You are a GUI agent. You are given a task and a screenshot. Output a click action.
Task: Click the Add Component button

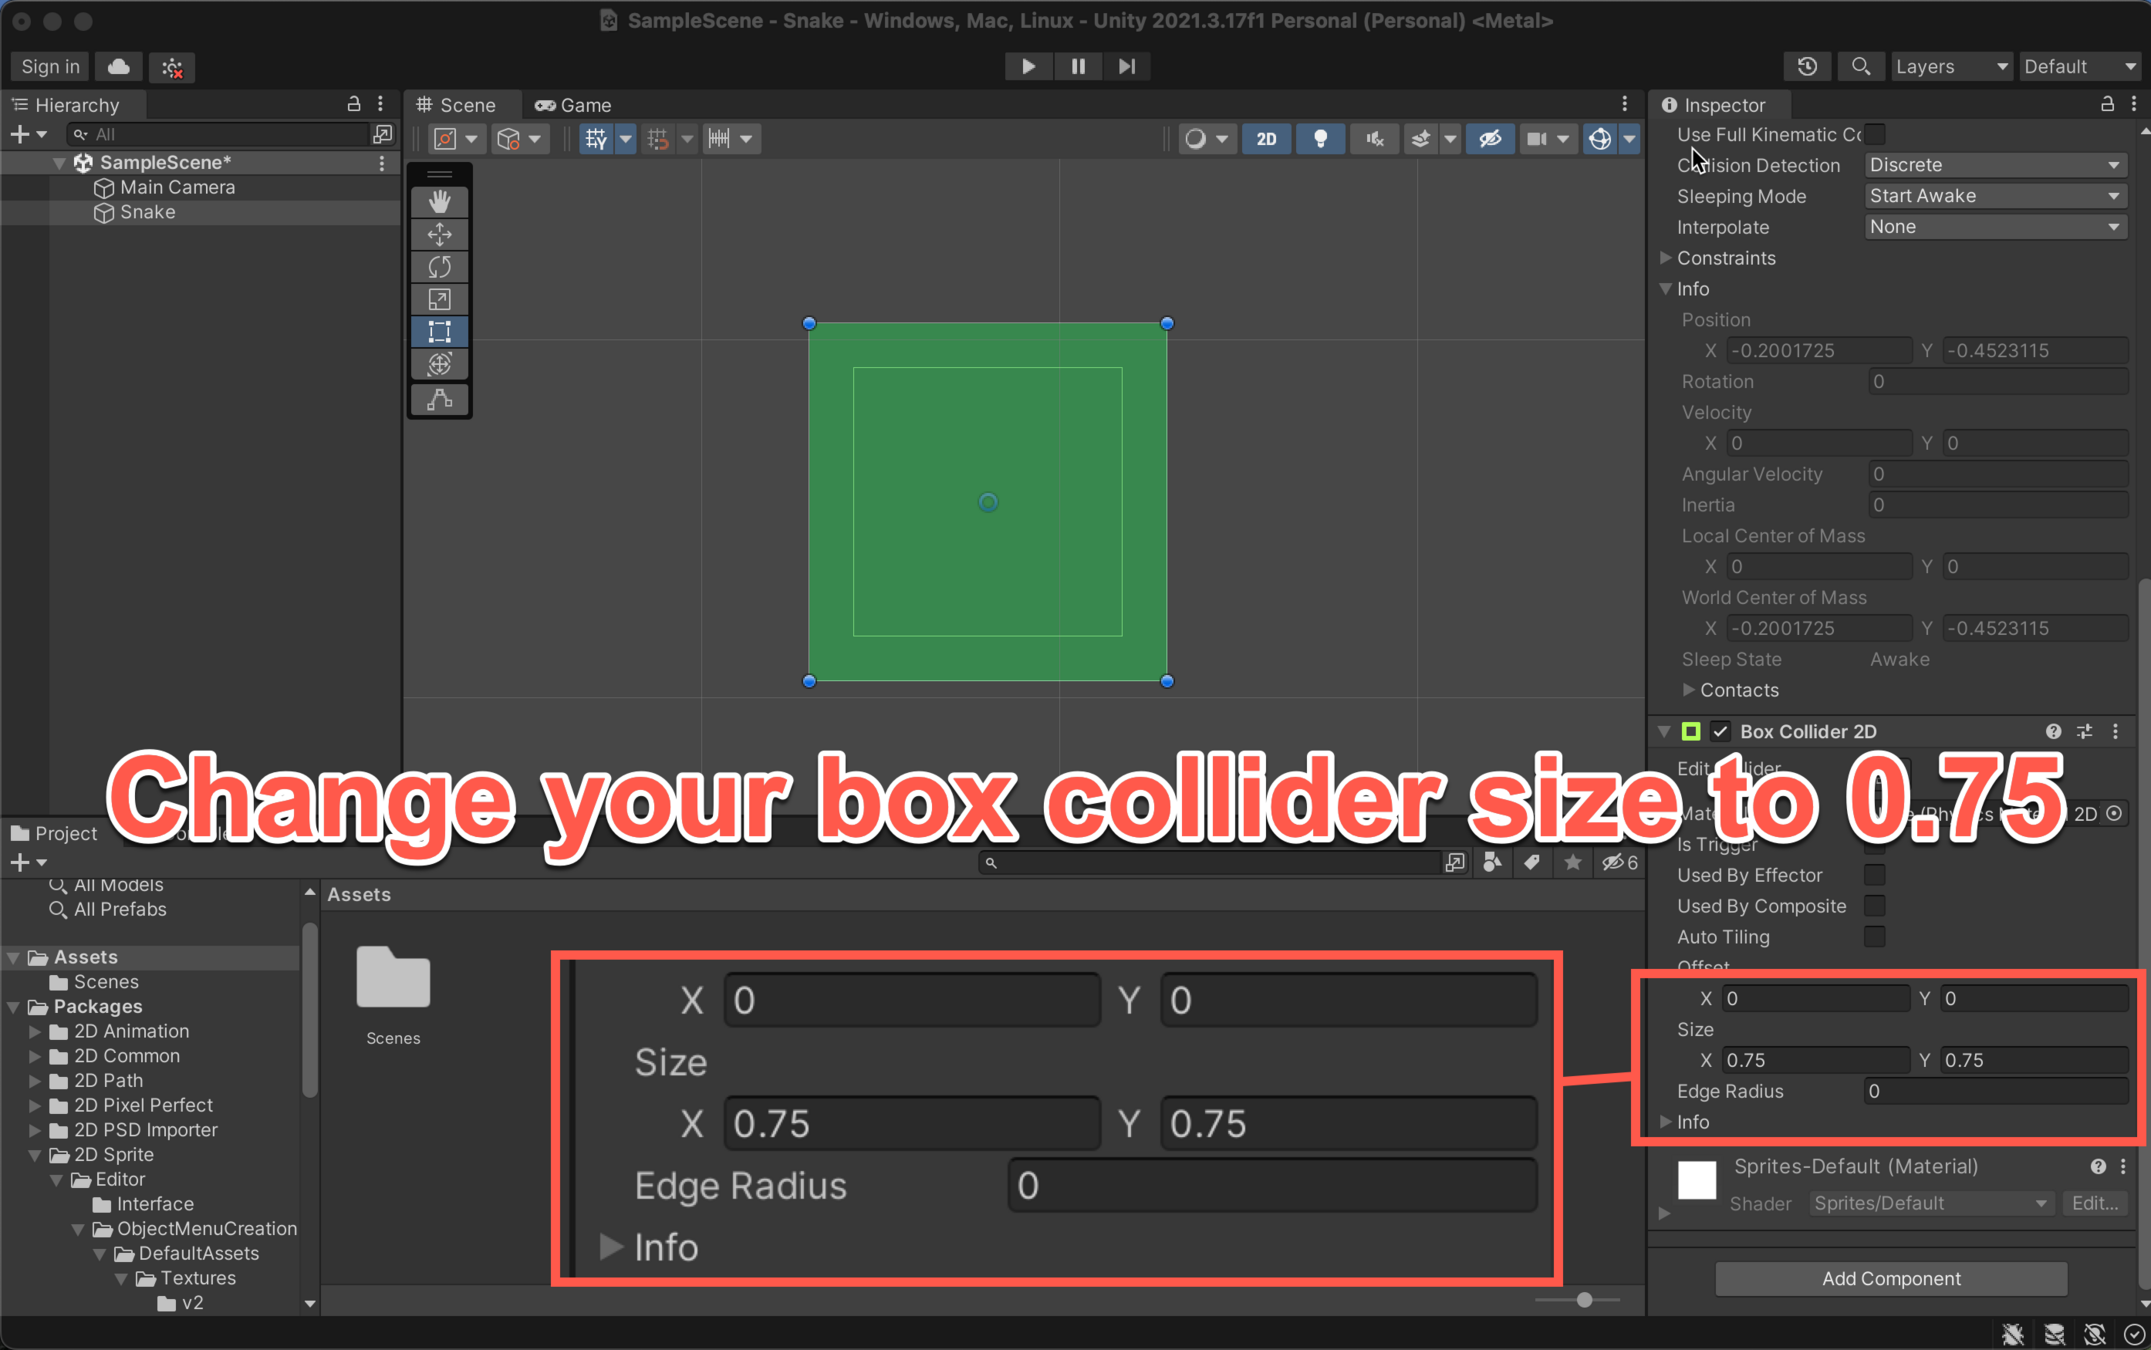click(x=1890, y=1278)
